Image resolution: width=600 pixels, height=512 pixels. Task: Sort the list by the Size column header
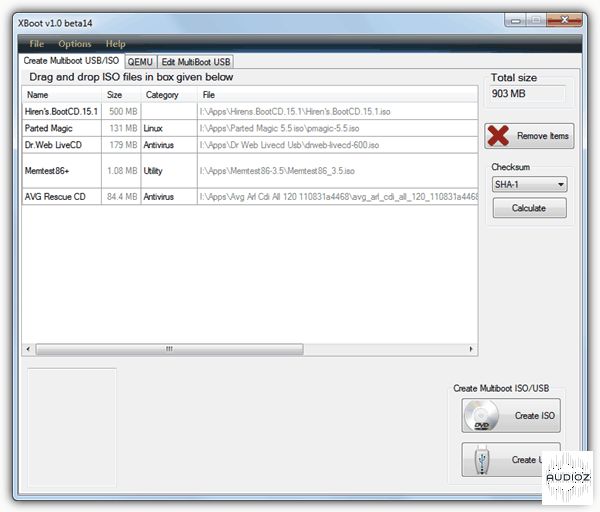point(121,95)
